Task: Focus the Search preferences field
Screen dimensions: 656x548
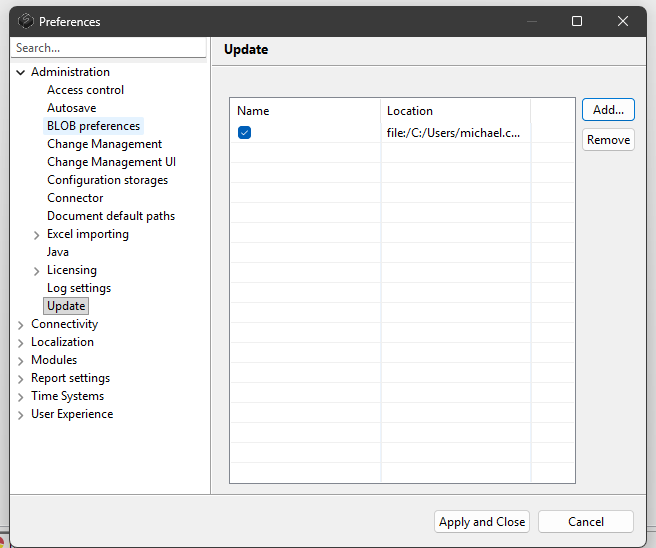Action: (x=108, y=48)
